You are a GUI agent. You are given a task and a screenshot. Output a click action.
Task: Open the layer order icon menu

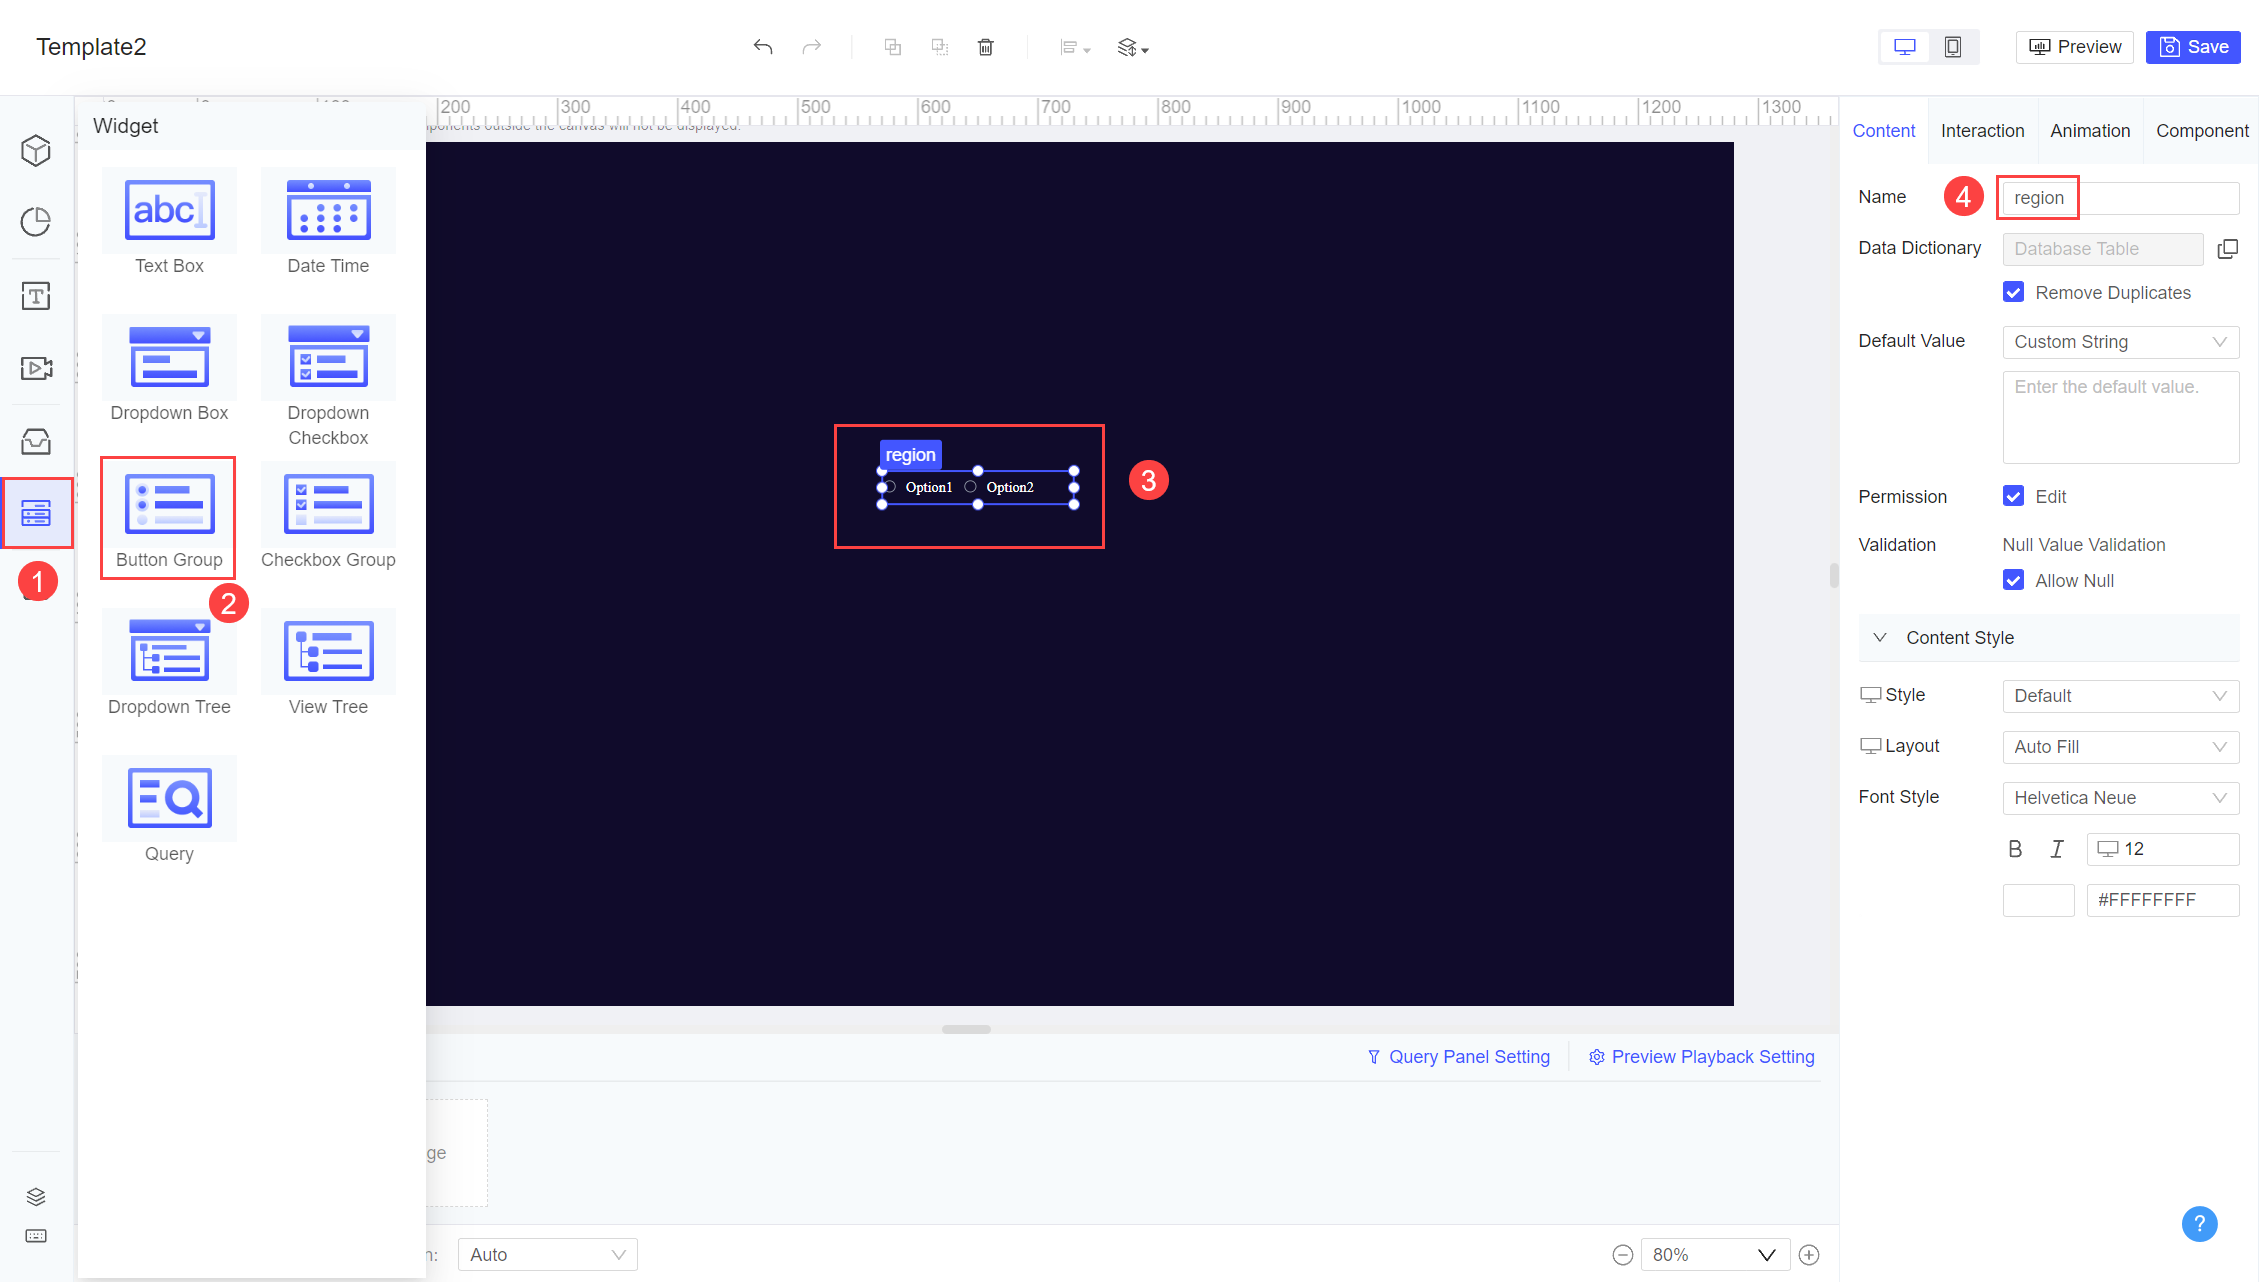point(1133,47)
